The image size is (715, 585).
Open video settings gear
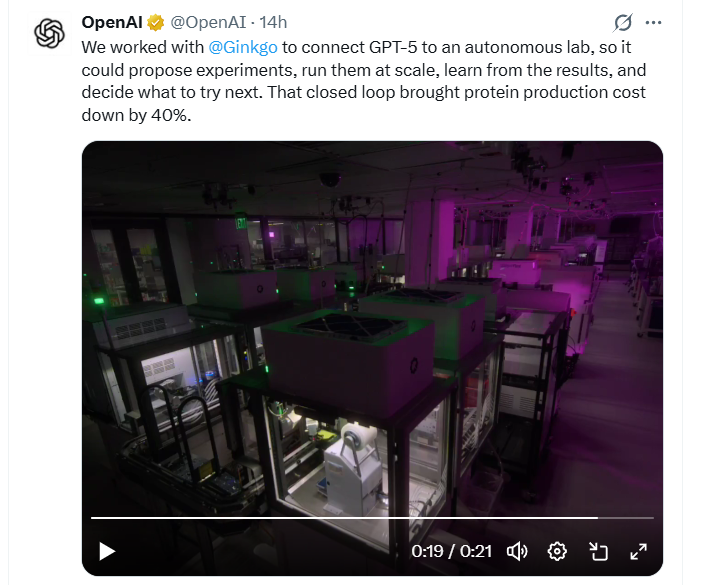[x=558, y=551]
